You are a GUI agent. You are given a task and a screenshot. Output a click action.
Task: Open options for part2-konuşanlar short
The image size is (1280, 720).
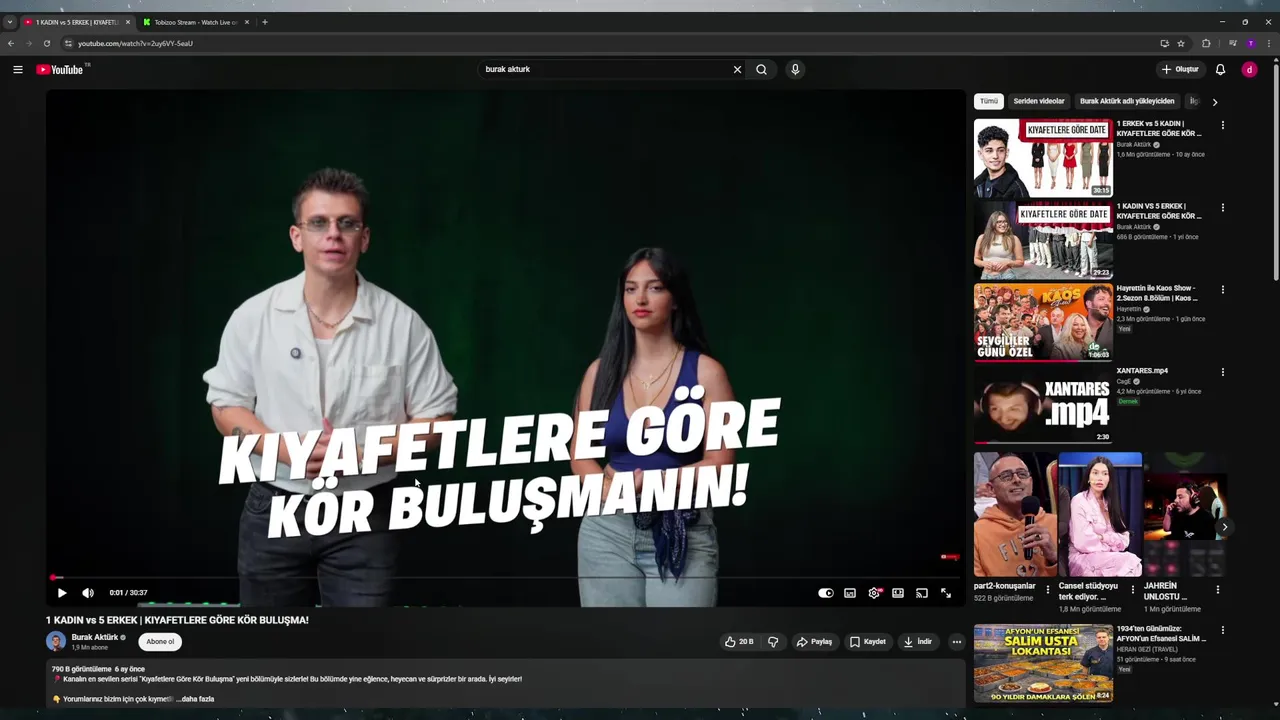point(1048,590)
